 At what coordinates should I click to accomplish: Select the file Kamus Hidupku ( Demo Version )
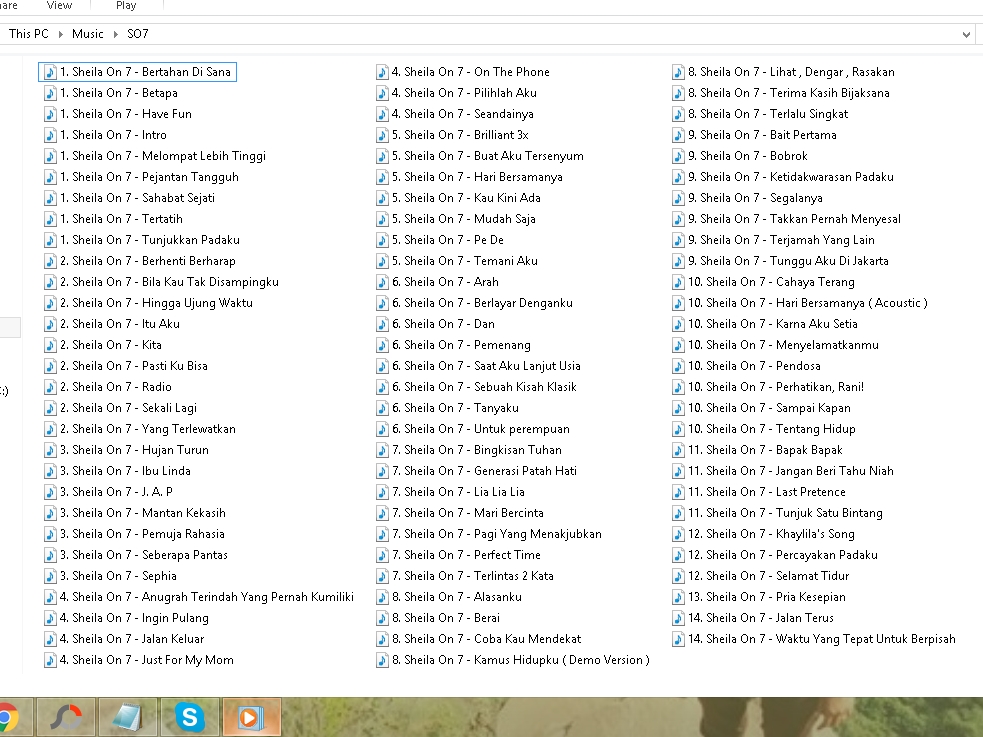pos(513,660)
